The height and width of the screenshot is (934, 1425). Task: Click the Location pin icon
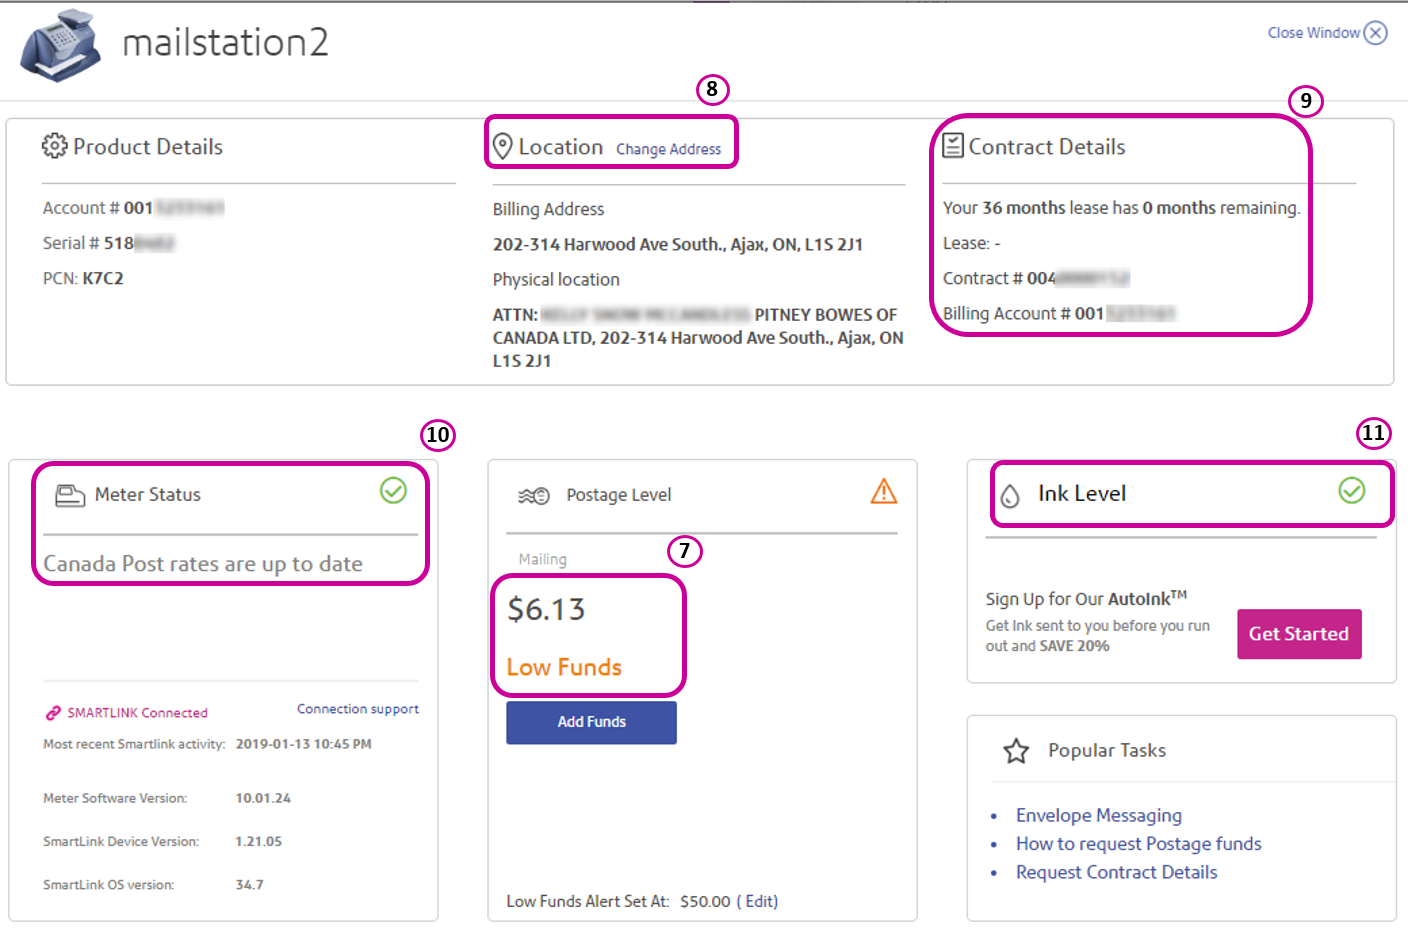[x=503, y=147]
